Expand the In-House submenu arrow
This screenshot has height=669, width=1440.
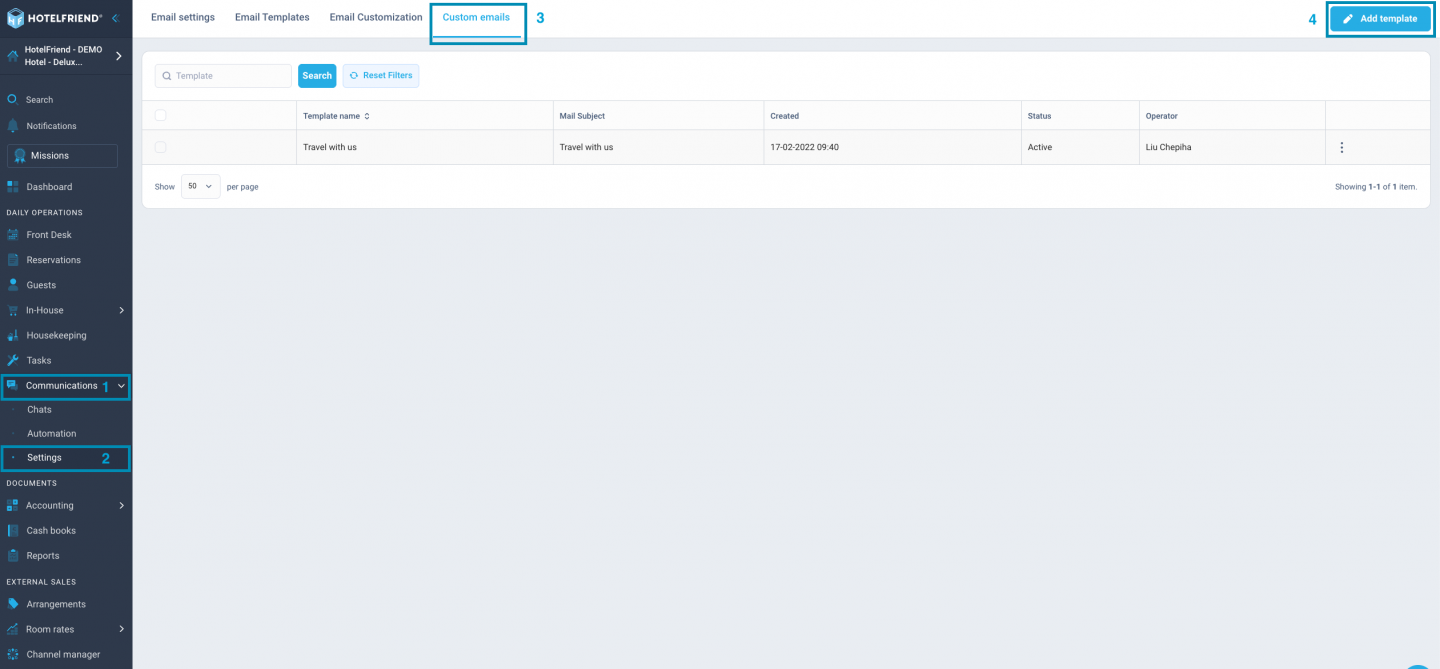122,310
